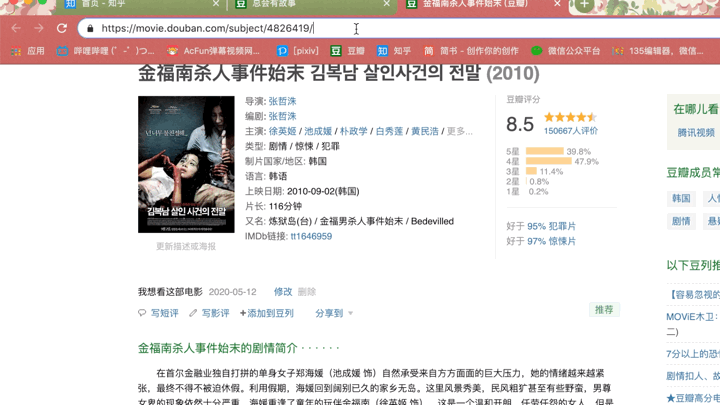This screenshot has width=720, height=405.
Task: Open 97% 惊悚片 comparison link
Action: pyautogui.click(x=551, y=241)
